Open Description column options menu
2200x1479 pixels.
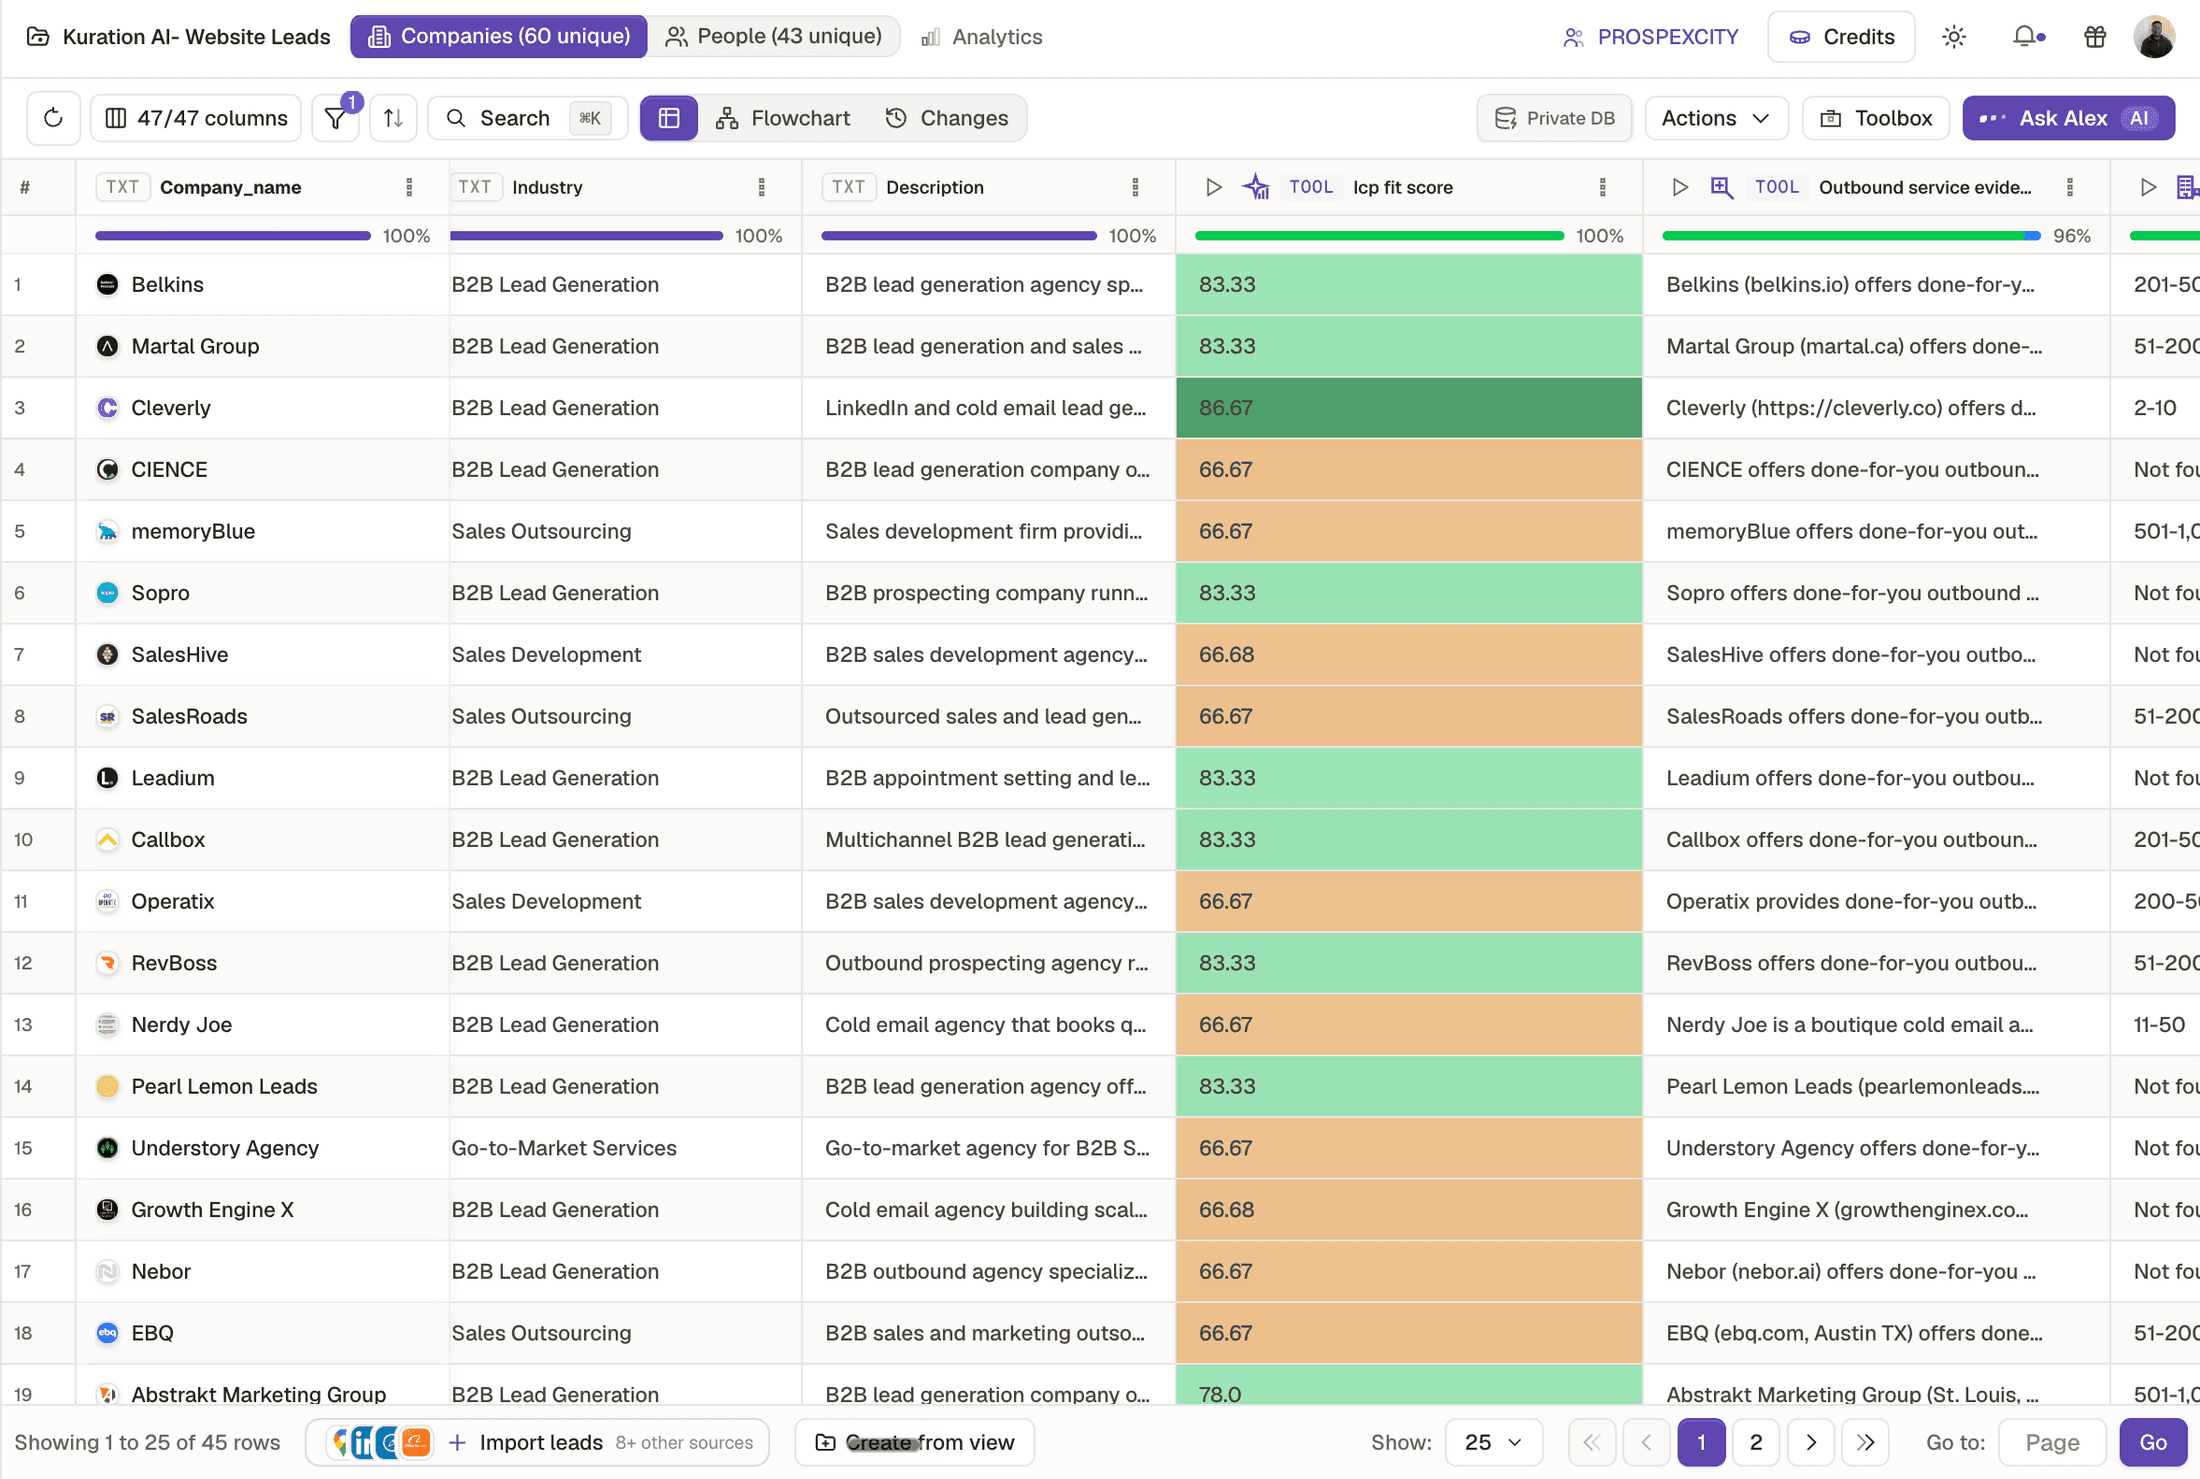(x=1135, y=187)
